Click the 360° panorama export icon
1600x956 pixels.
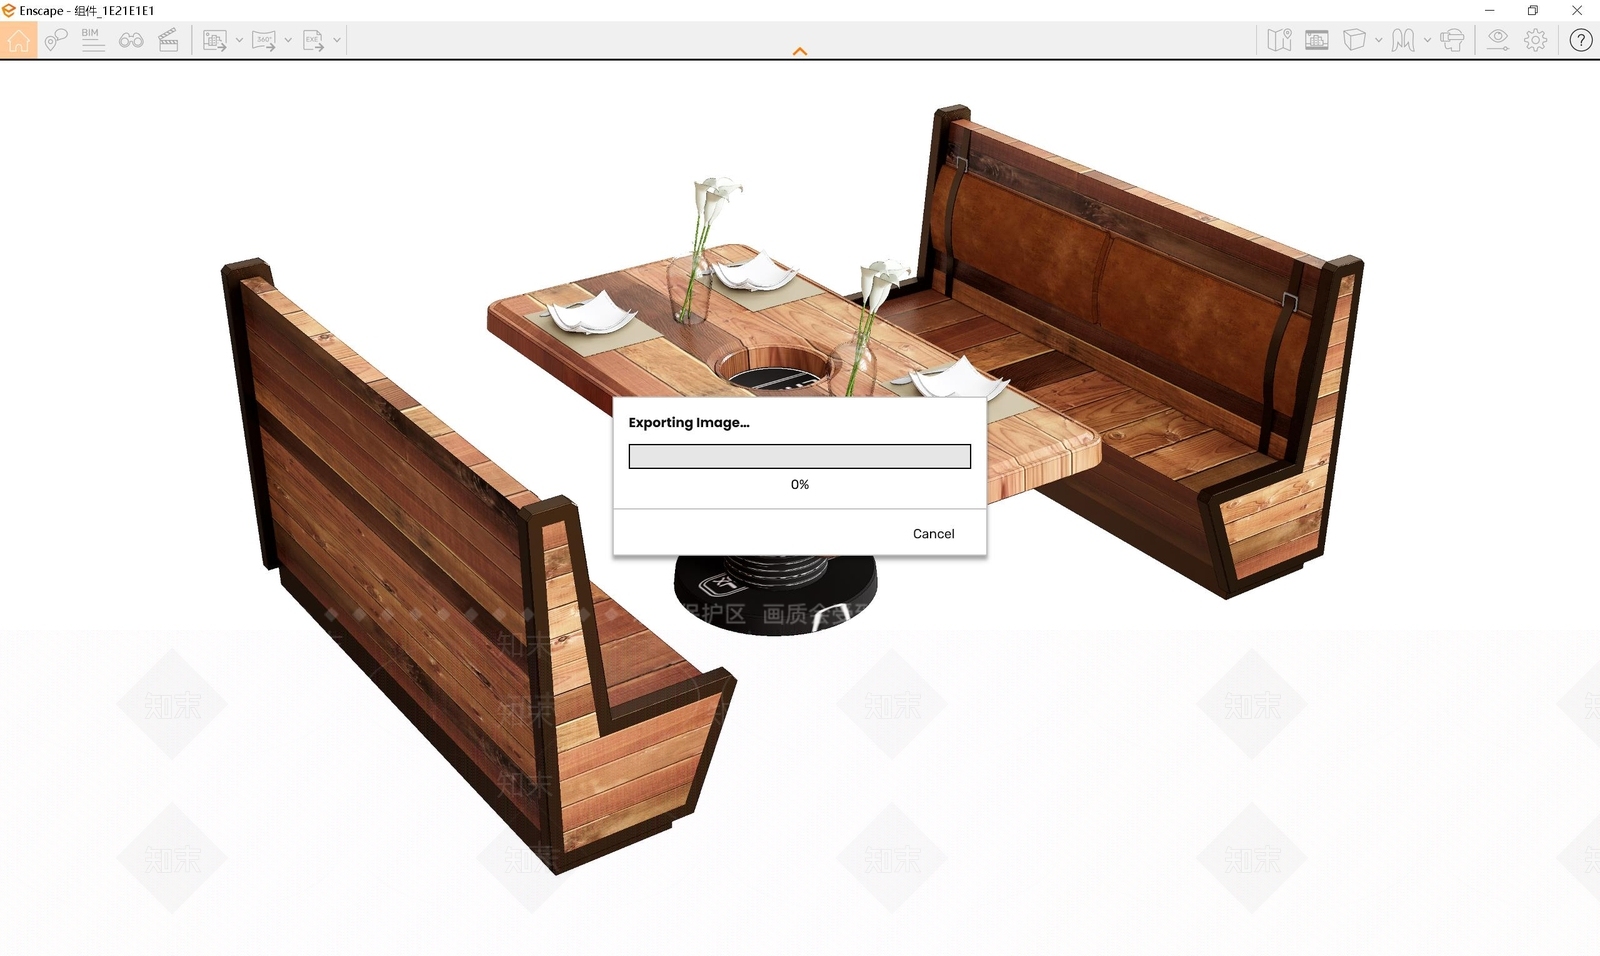pyautogui.click(x=264, y=40)
